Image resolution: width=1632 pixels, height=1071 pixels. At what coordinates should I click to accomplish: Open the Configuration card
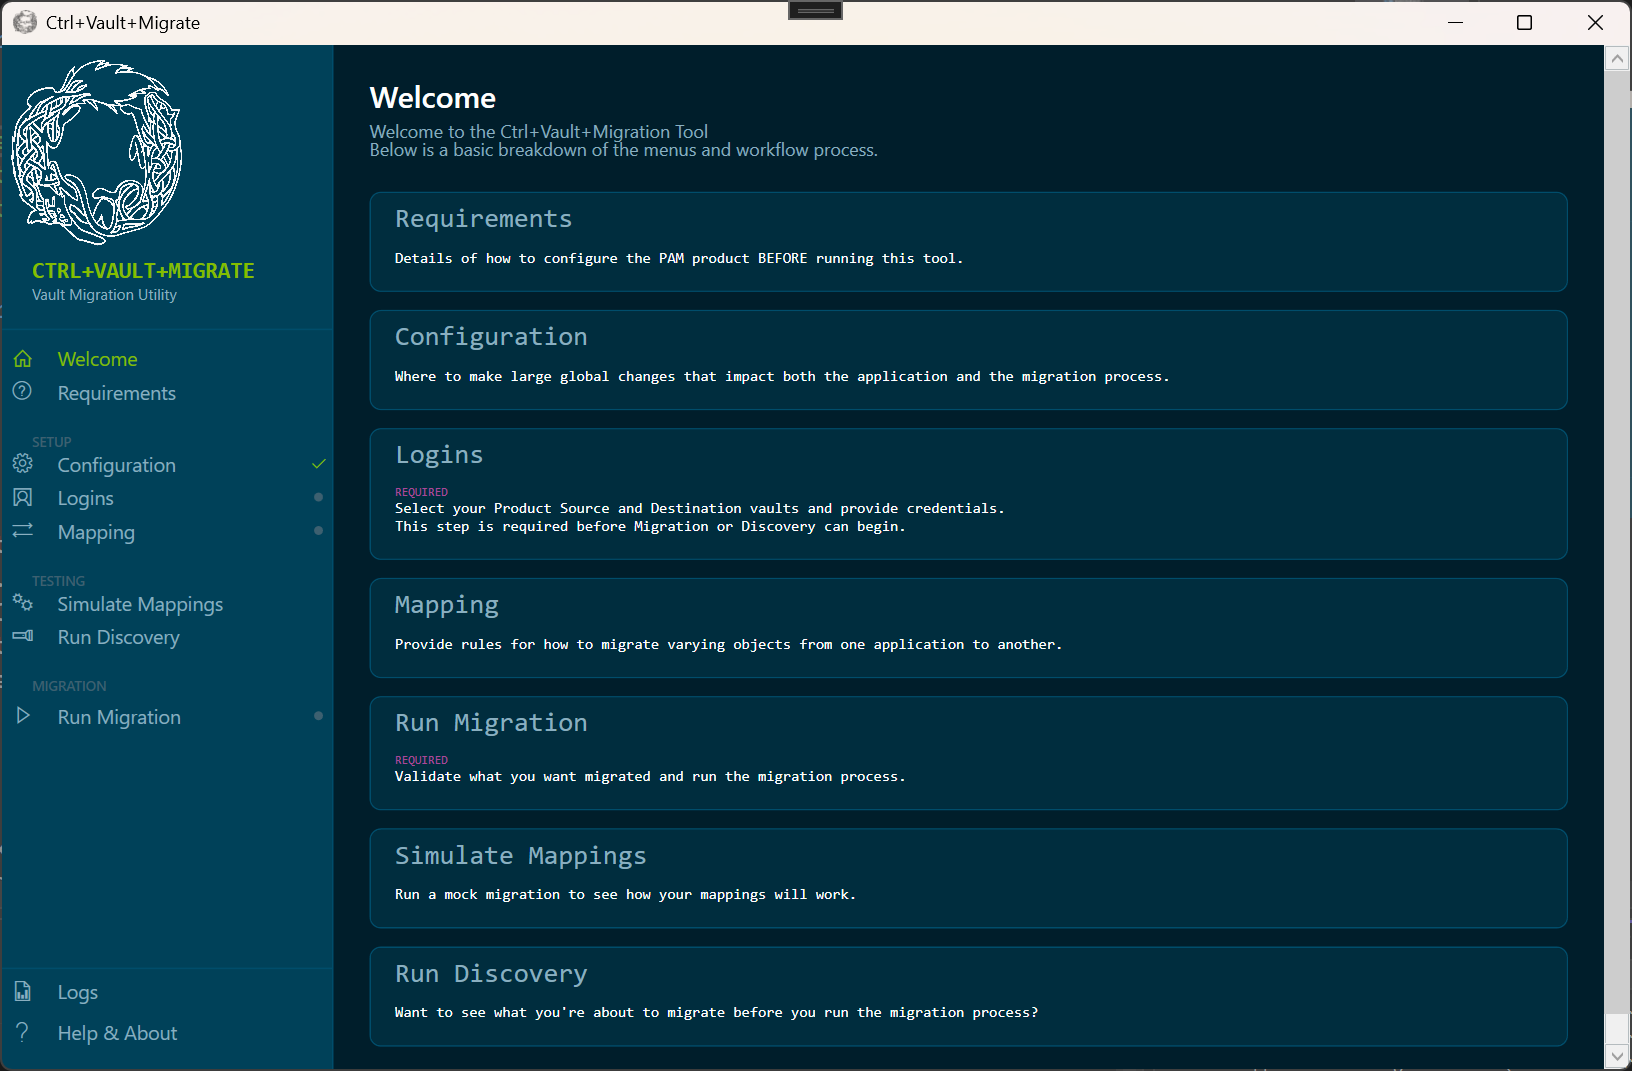(968, 360)
